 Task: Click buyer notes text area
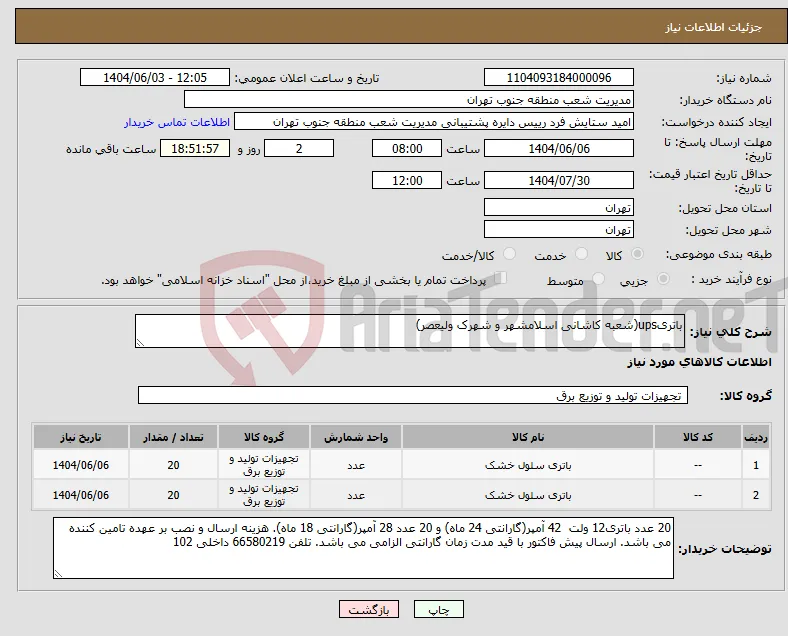pyautogui.click(x=363, y=548)
